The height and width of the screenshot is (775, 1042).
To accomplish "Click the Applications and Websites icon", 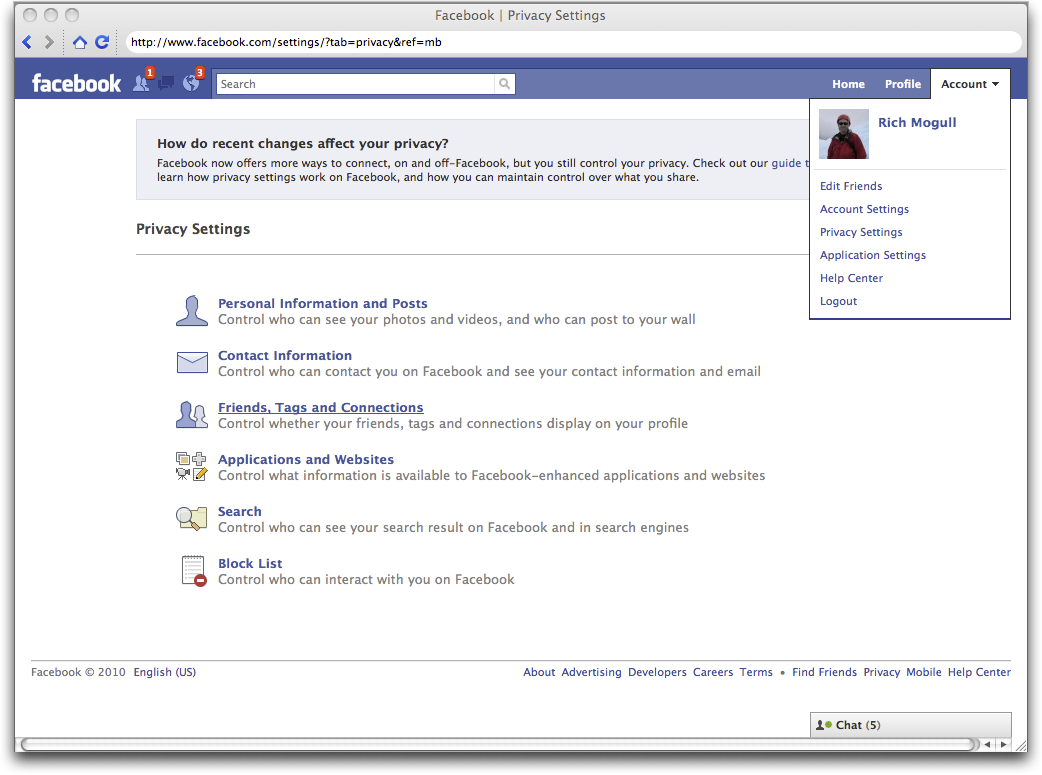I will (192, 466).
